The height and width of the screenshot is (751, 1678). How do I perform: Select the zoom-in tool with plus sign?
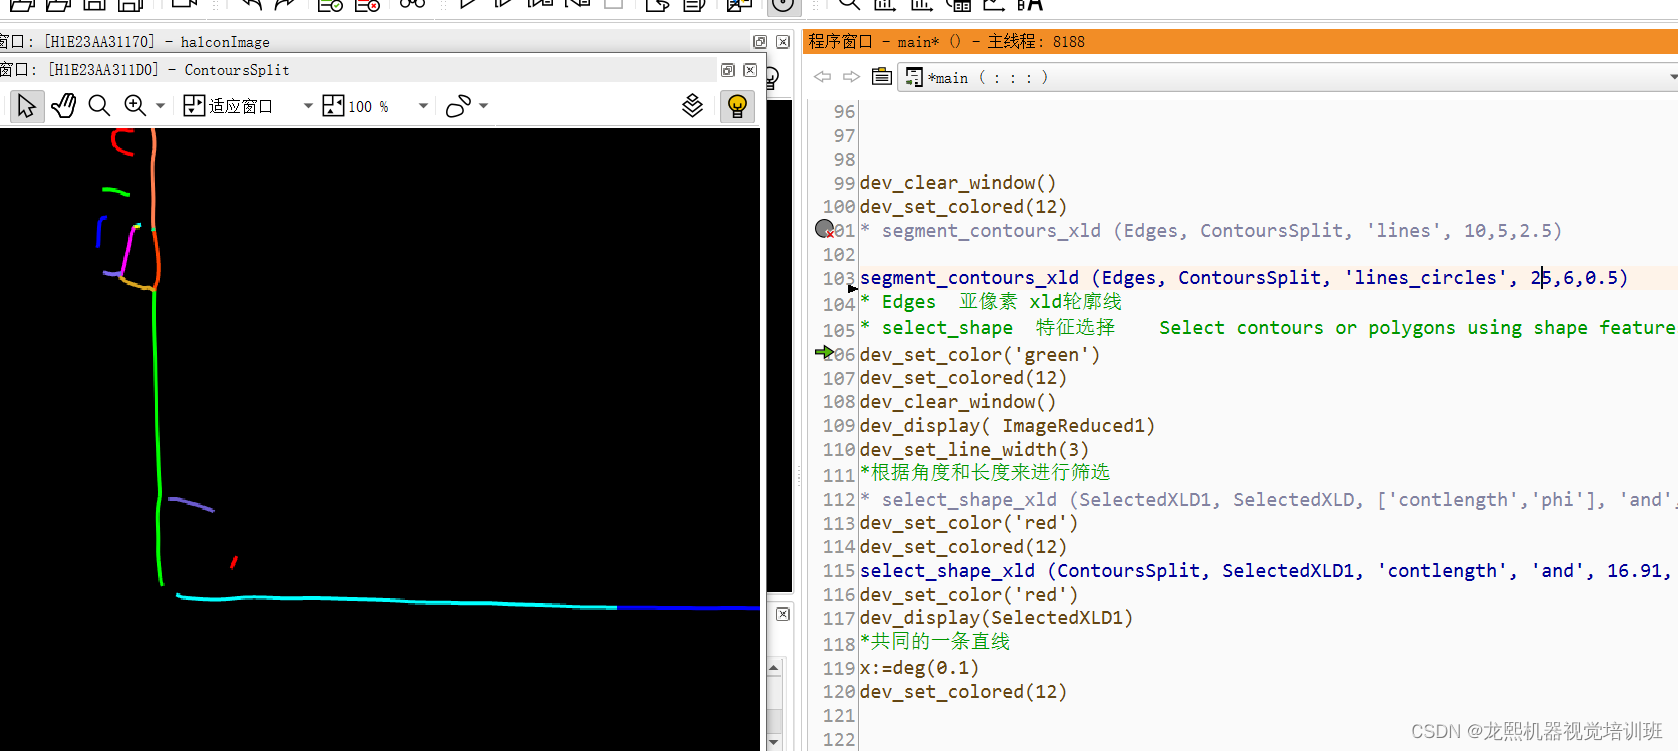(x=135, y=106)
